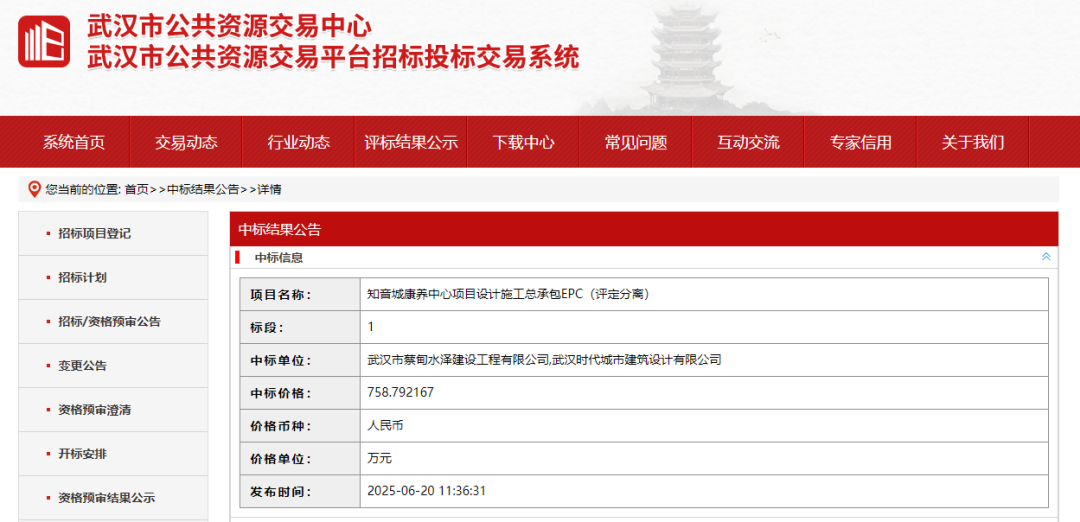
Task: Click 互动交流 in the top menu
Action: (748, 142)
